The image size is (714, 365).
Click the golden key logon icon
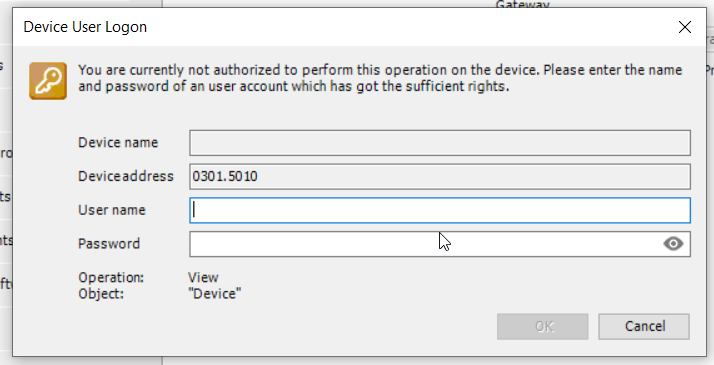[48, 81]
